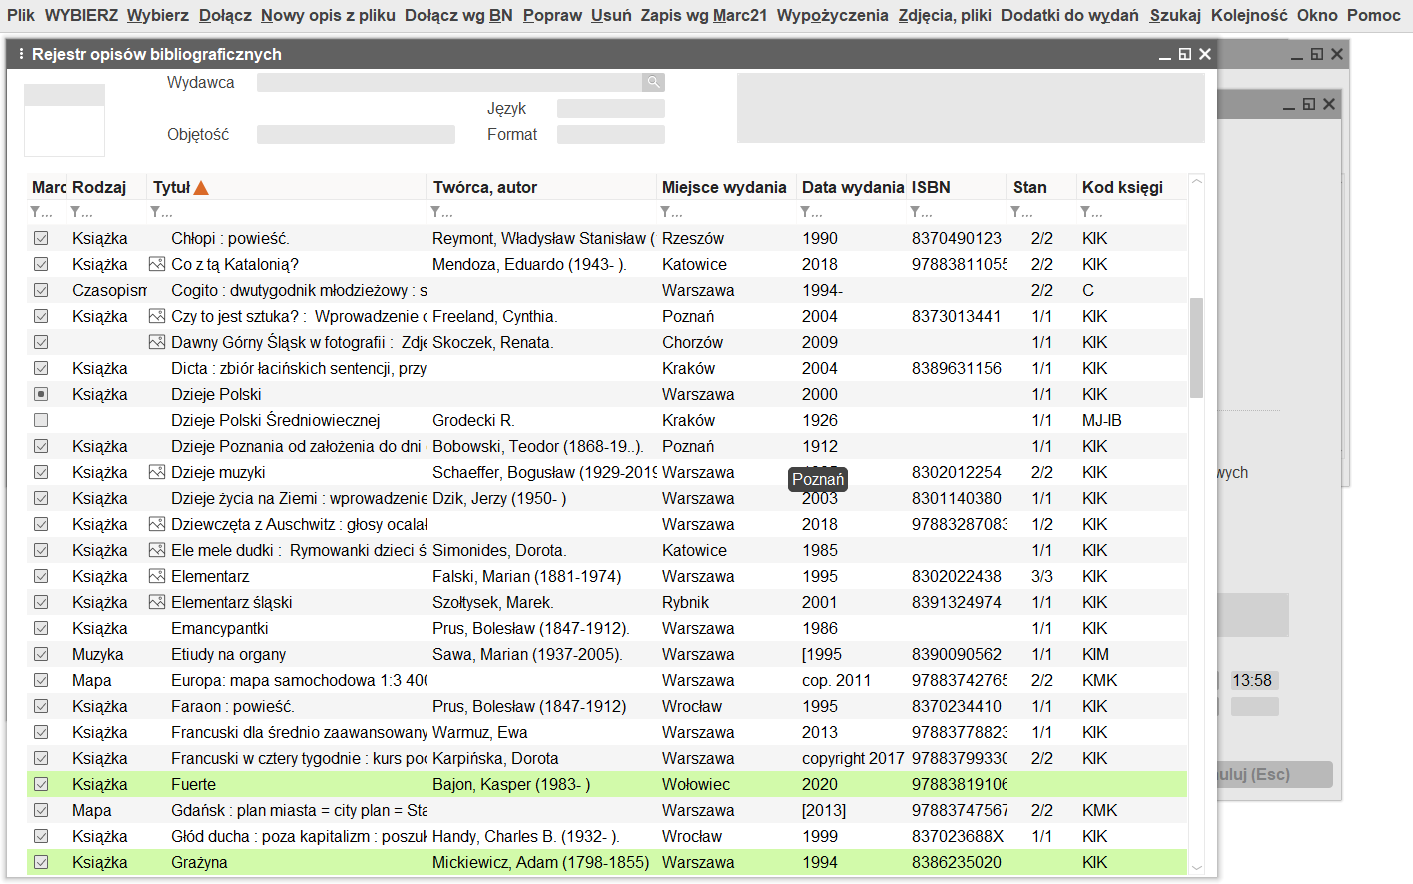Click the image icon beside Ele mele dudki
The height and width of the screenshot is (884, 1413).
157,550
